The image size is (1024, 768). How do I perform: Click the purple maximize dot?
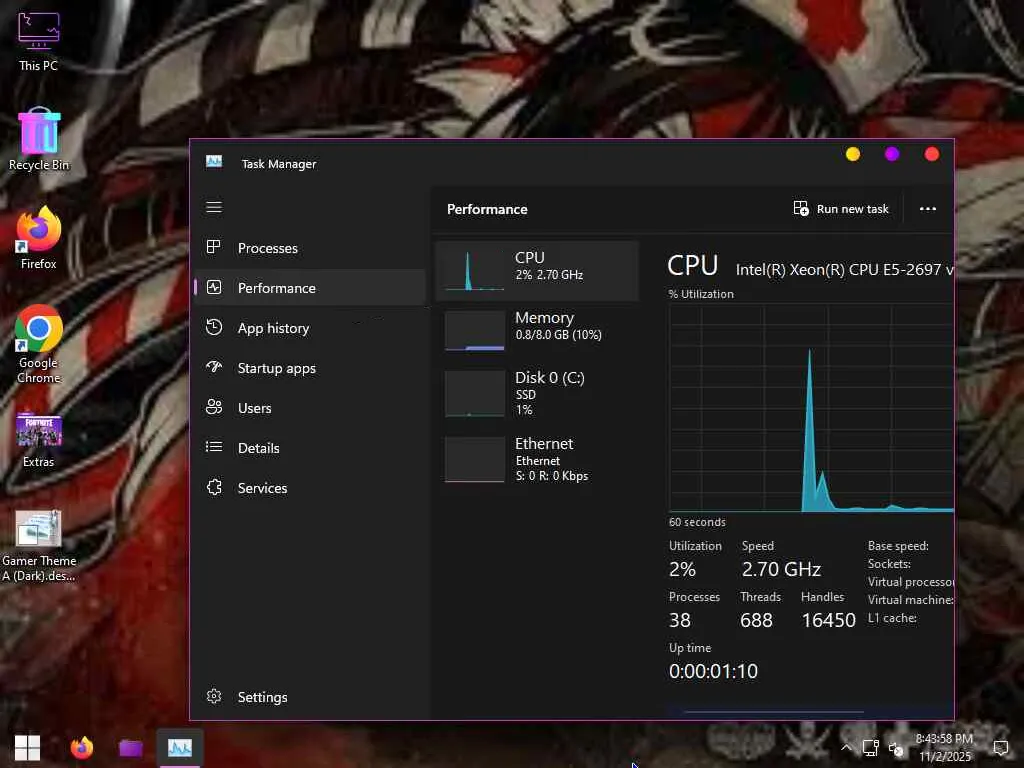click(892, 154)
